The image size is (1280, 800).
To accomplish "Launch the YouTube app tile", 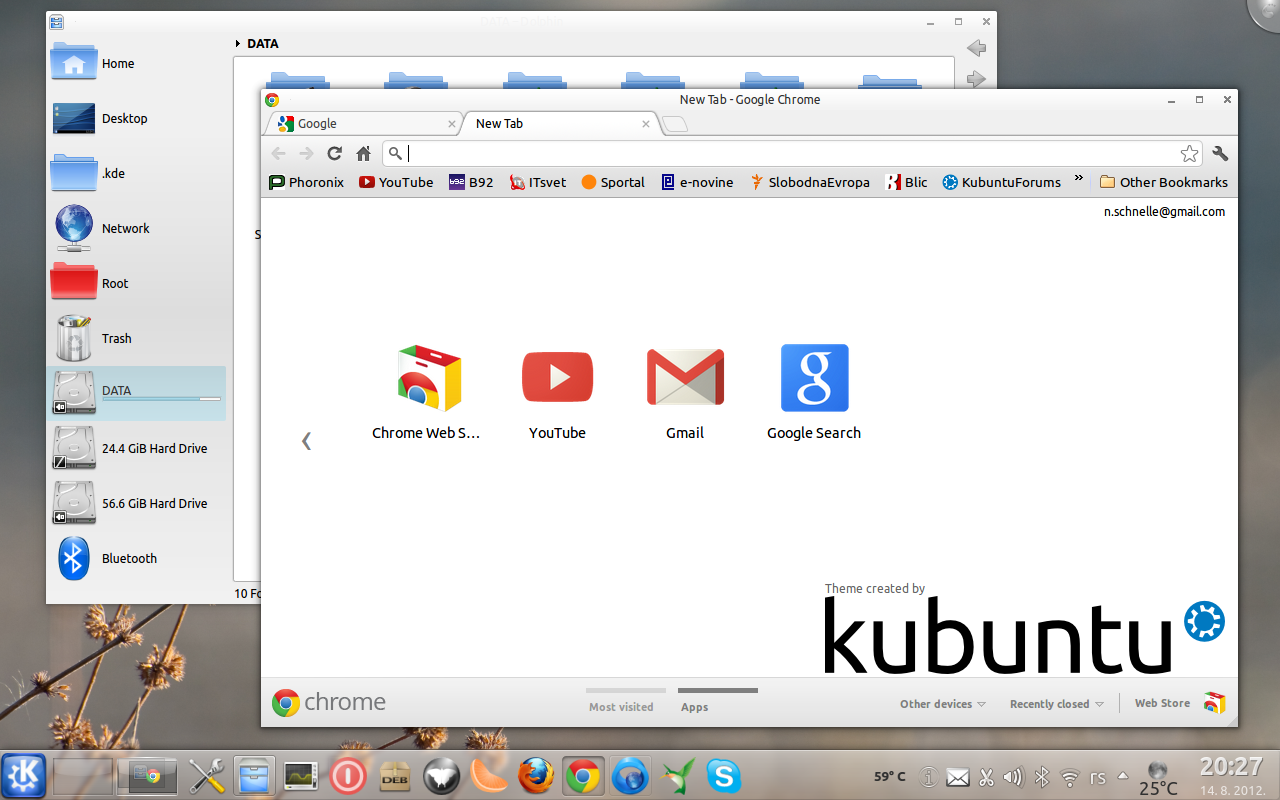I will coord(557,392).
